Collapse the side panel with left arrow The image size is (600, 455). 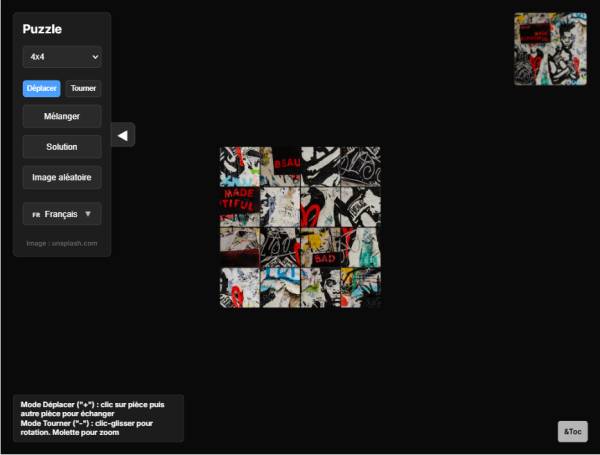[122, 135]
